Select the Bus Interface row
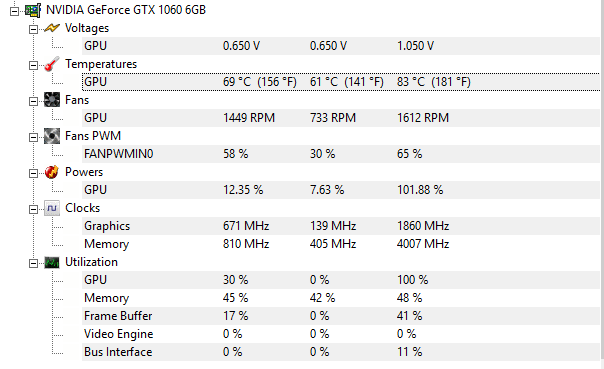 pyautogui.click(x=341, y=352)
